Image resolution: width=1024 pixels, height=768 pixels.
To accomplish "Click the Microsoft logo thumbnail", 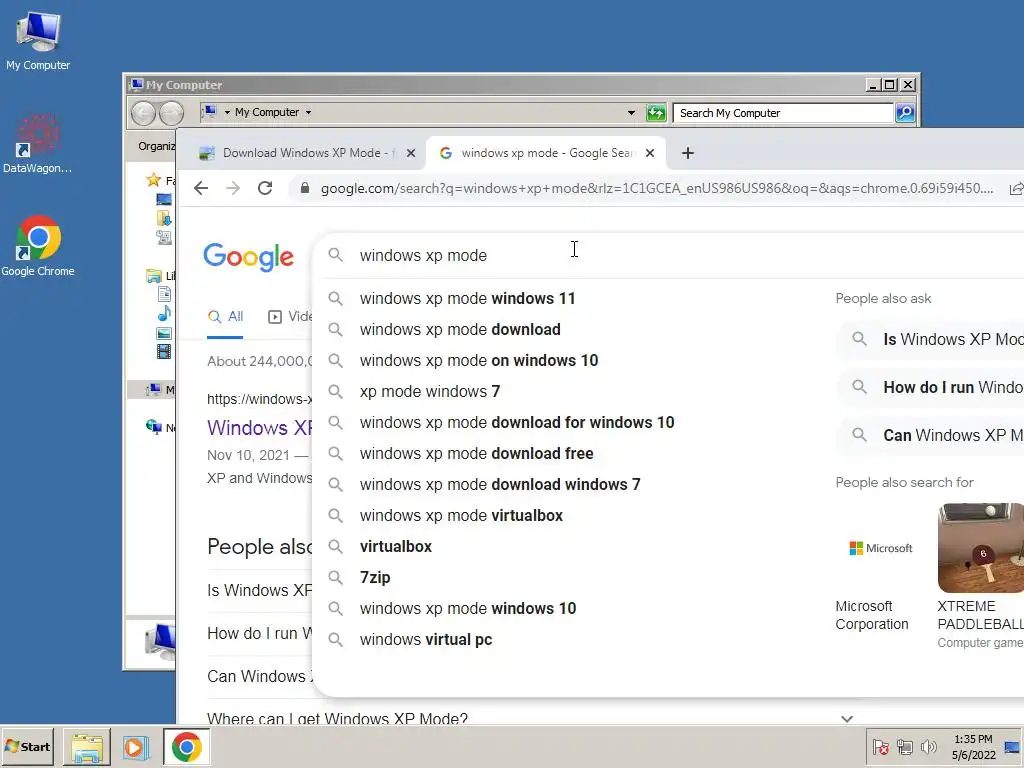I will (x=880, y=548).
